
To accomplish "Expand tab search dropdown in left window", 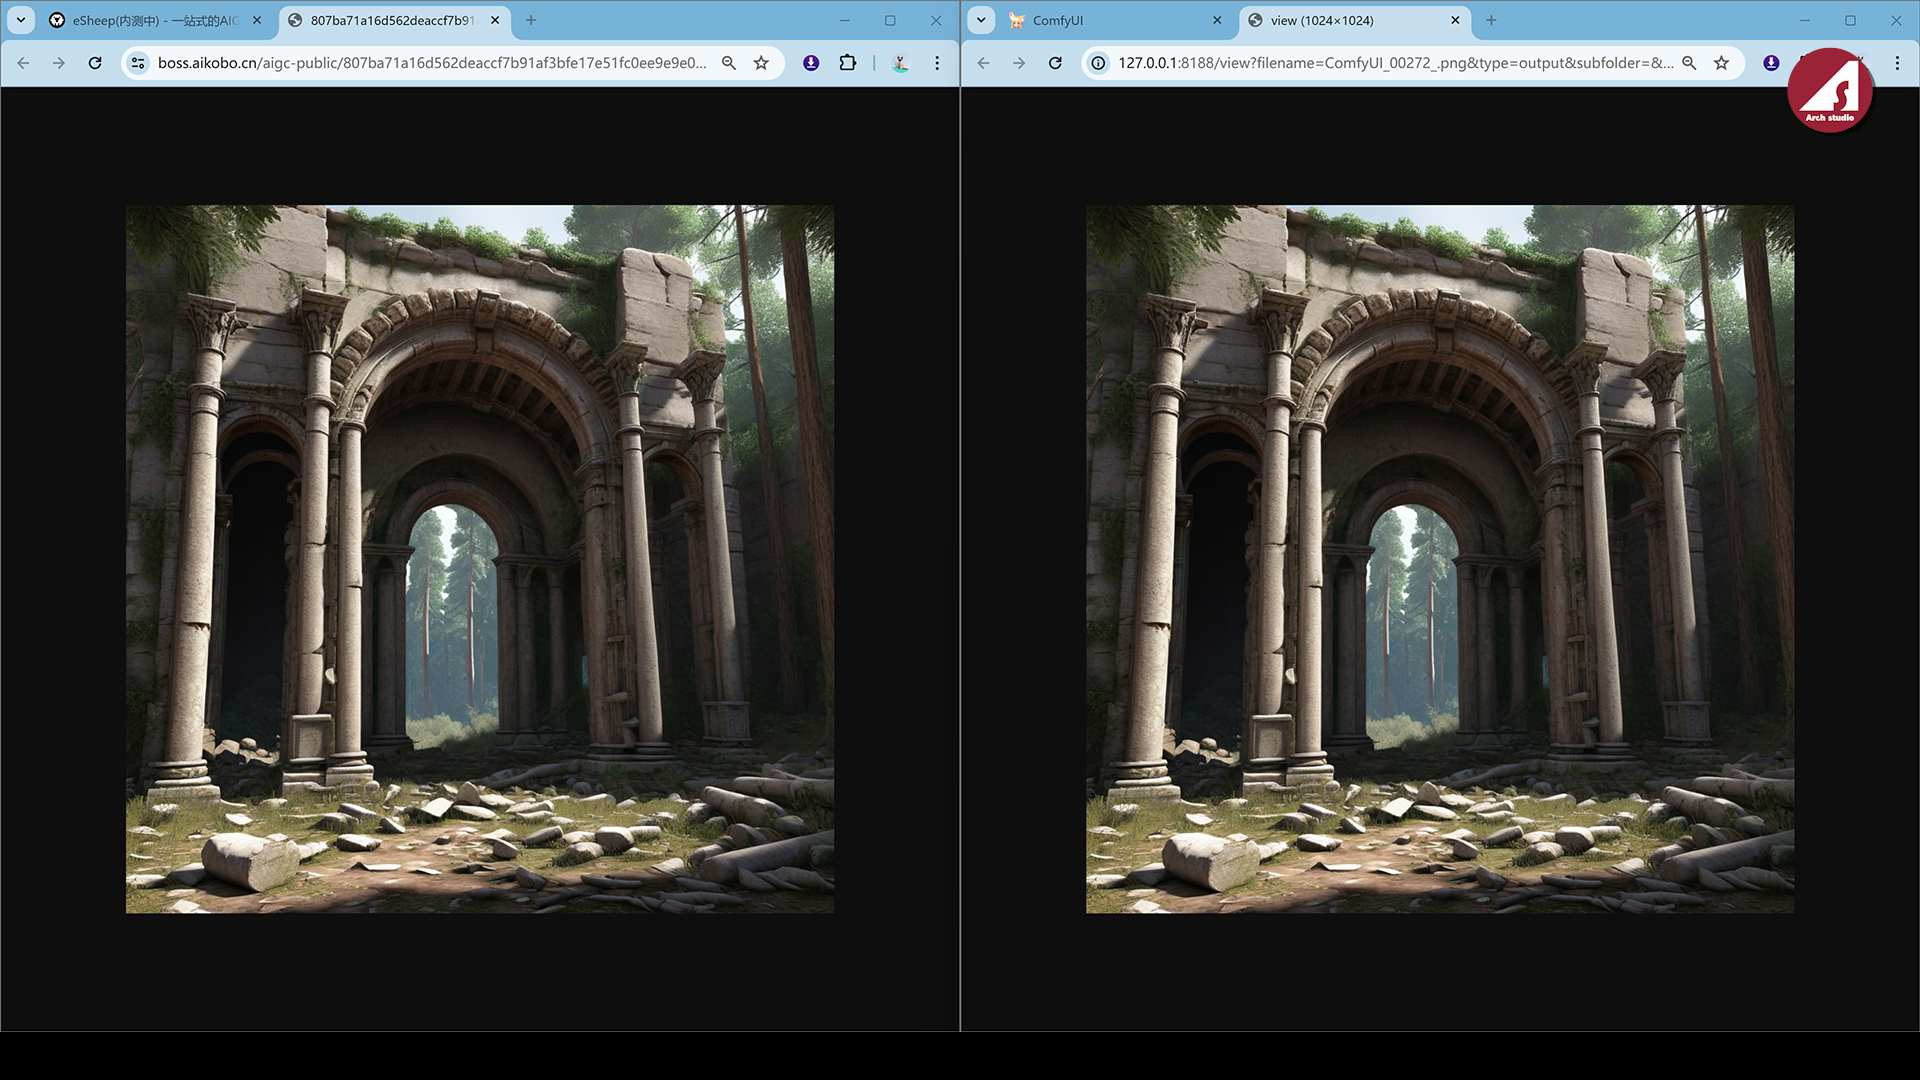I will coord(21,20).
